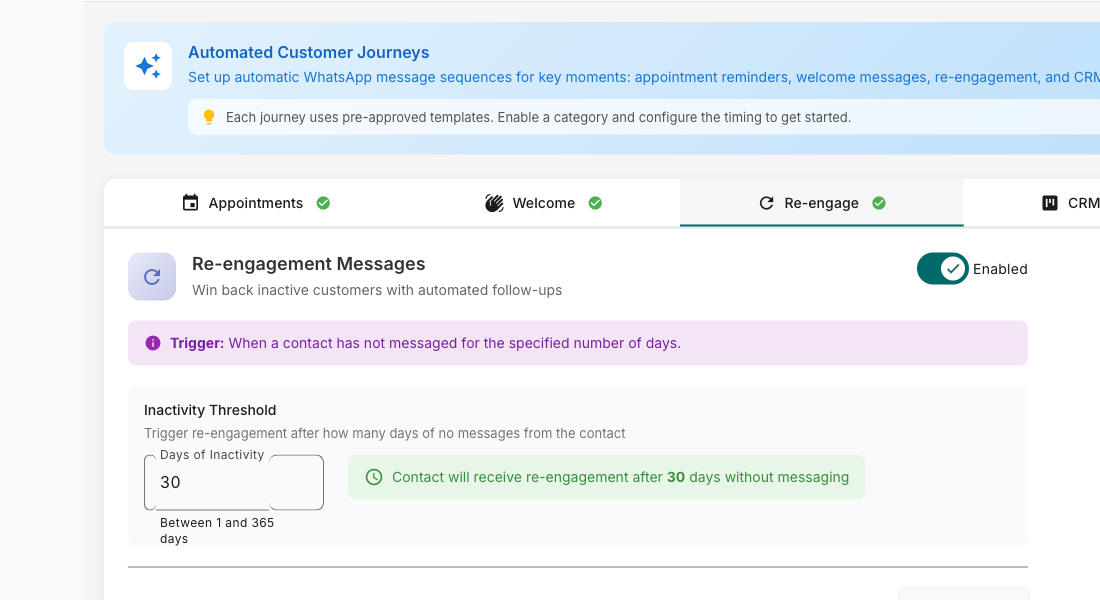Screen dimensions: 1100x600
Task: Click the green check badge on Appointments
Action: (323, 202)
